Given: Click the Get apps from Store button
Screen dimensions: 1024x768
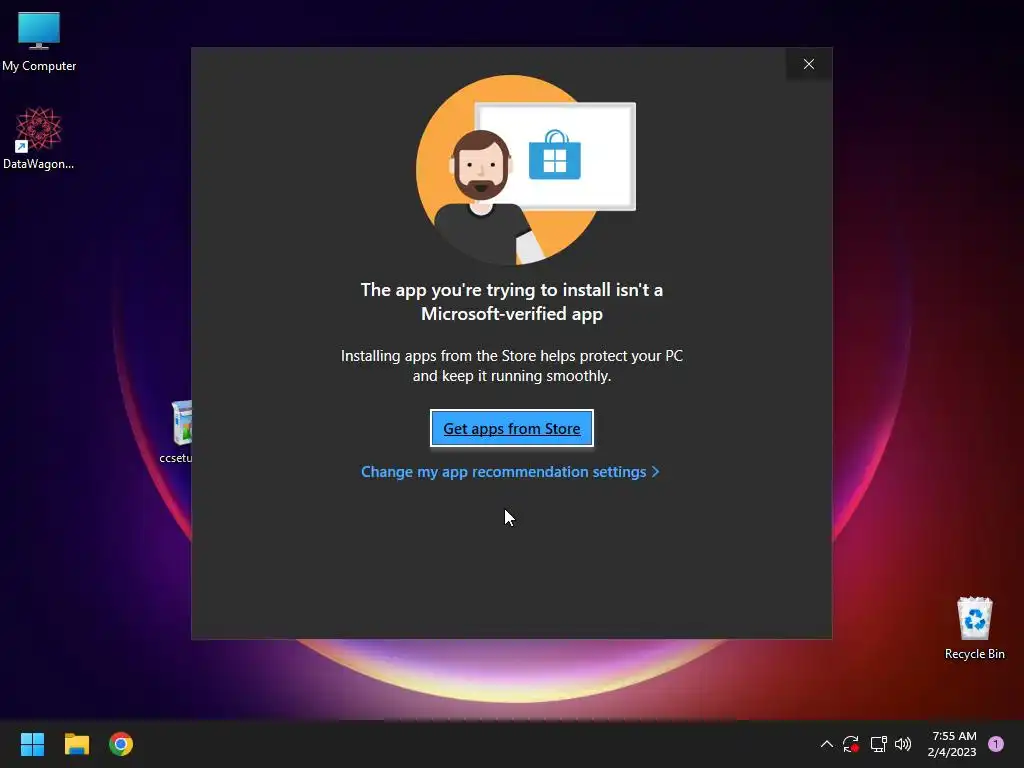Looking at the screenshot, I should (x=511, y=428).
